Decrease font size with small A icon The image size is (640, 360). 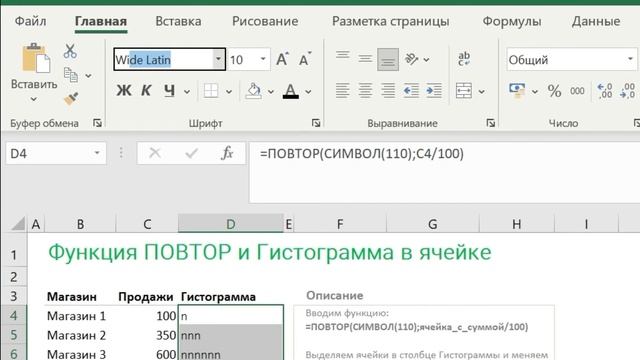tap(304, 60)
